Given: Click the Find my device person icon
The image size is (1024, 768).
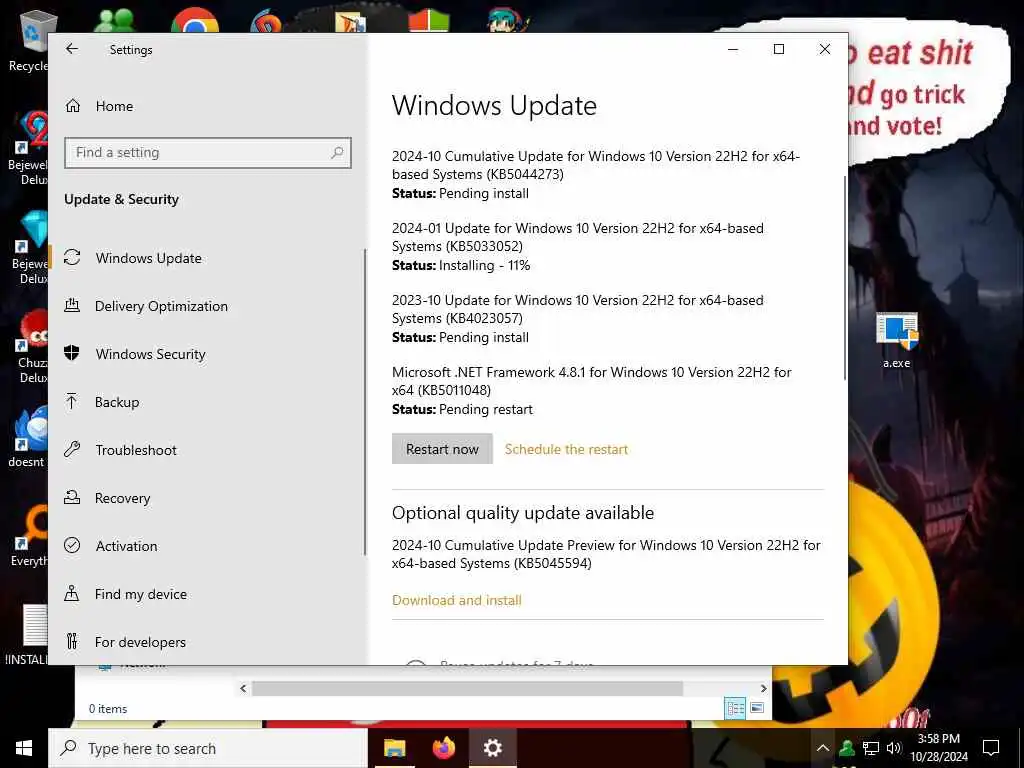Looking at the screenshot, I should pyautogui.click(x=72, y=593).
